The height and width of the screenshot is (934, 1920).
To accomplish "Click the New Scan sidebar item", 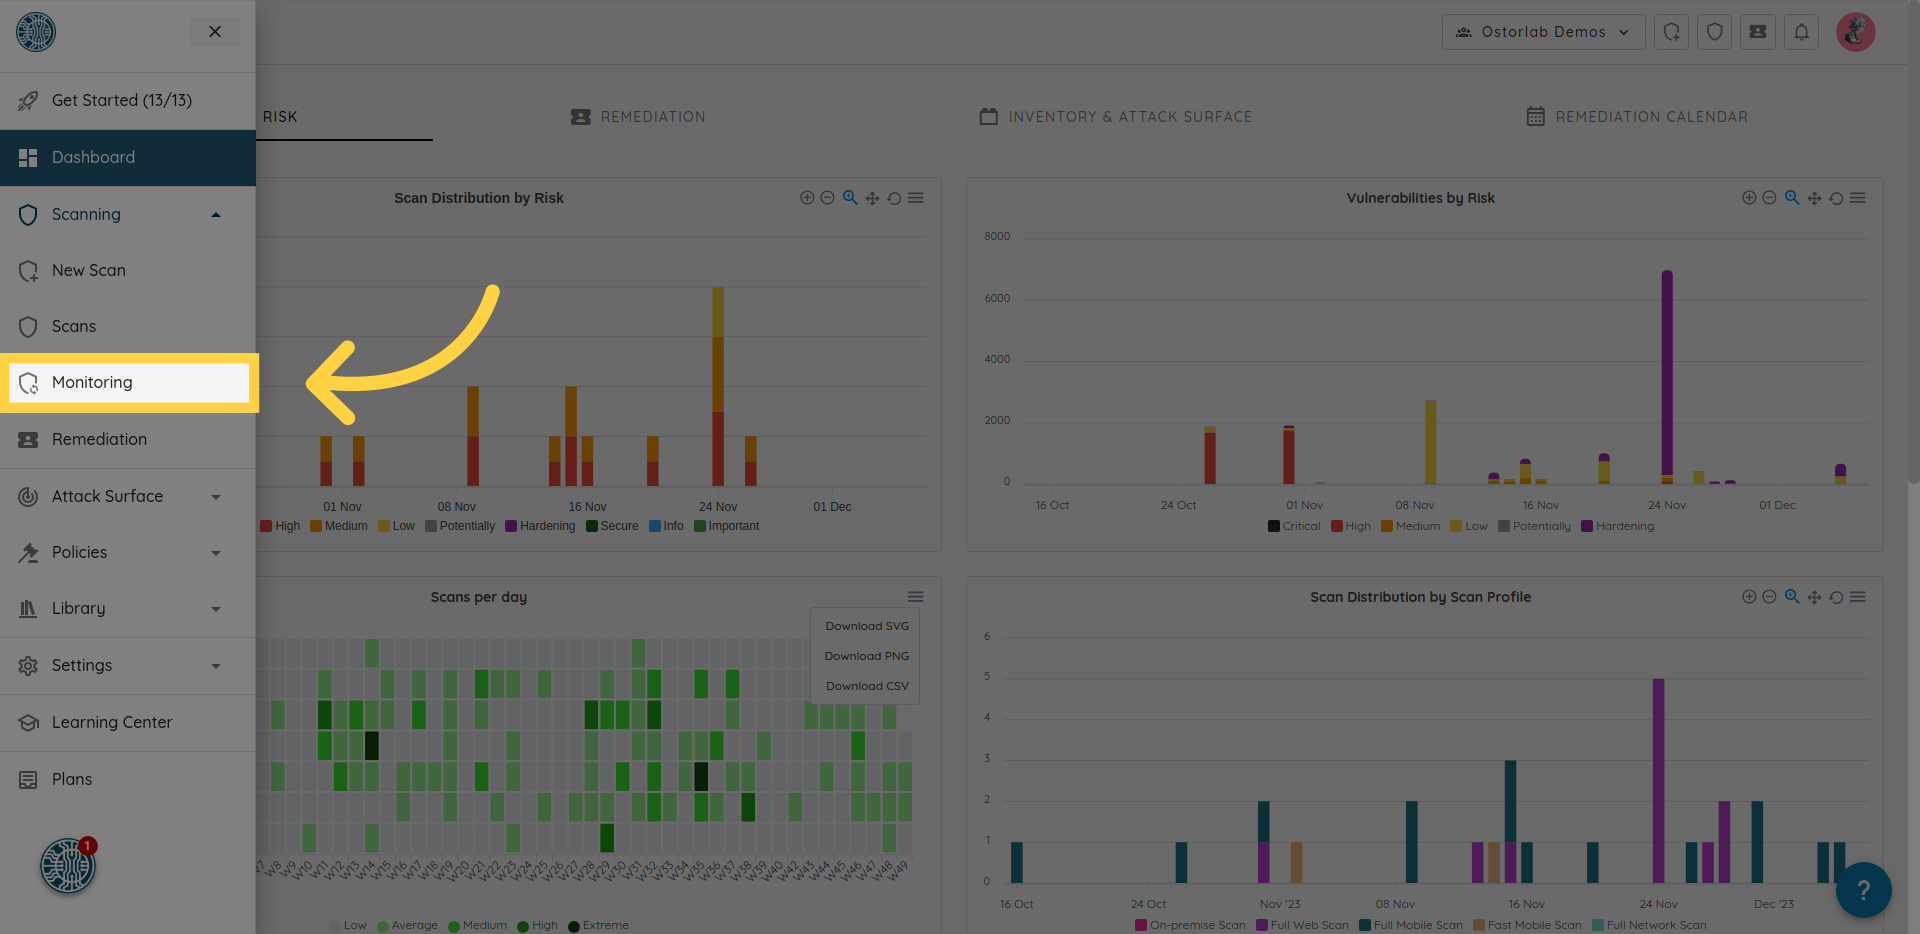I will tap(89, 270).
